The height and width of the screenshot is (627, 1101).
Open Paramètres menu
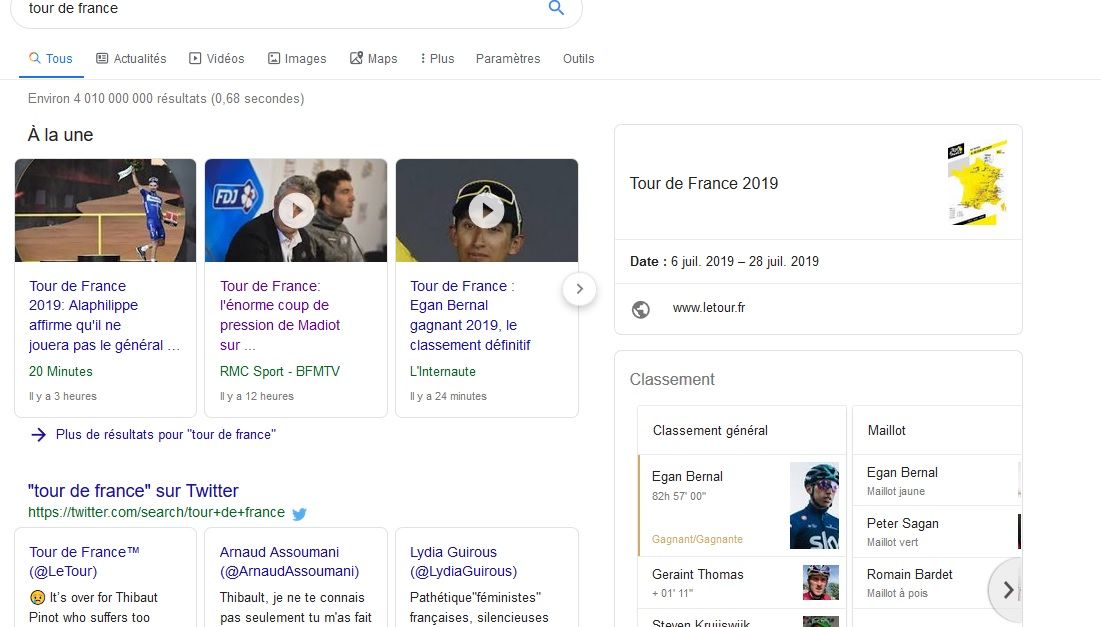coord(508,58)
